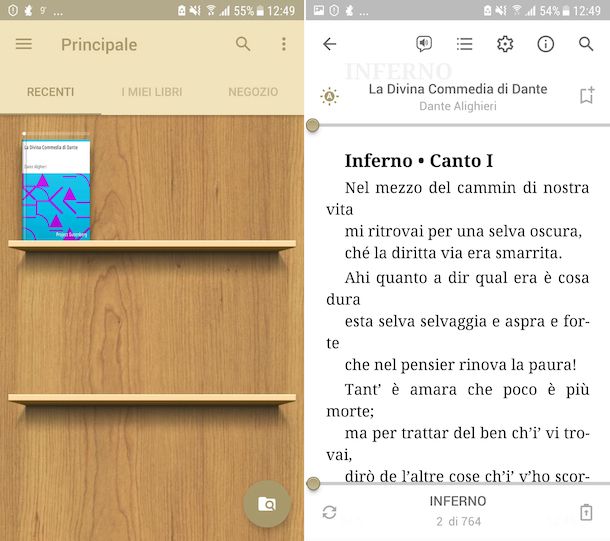Toggle auto brightness sun icon
This screenshot has width=610, height=541.
[x=330, y=96]
